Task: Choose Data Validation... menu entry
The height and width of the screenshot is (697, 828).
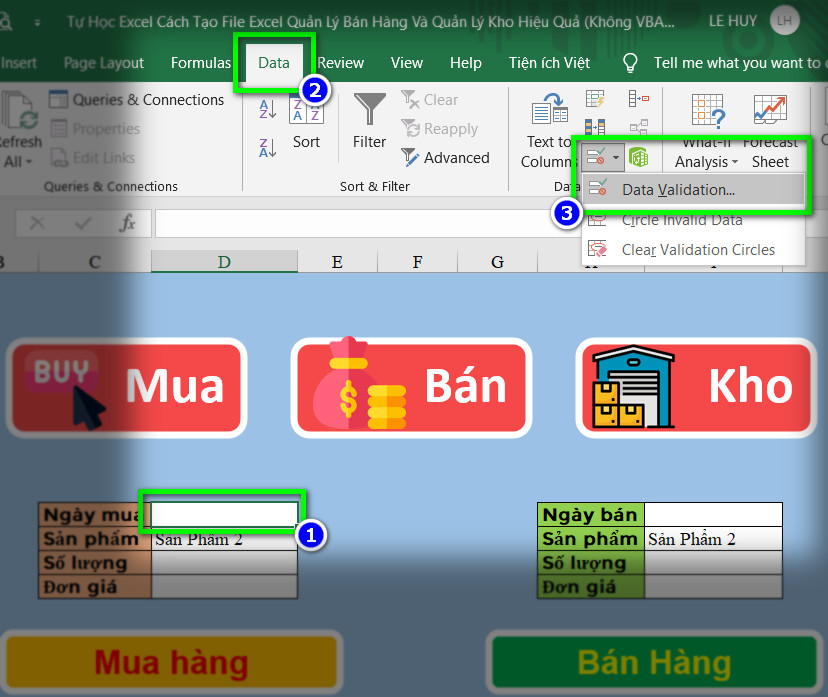Action: [693, 190]
